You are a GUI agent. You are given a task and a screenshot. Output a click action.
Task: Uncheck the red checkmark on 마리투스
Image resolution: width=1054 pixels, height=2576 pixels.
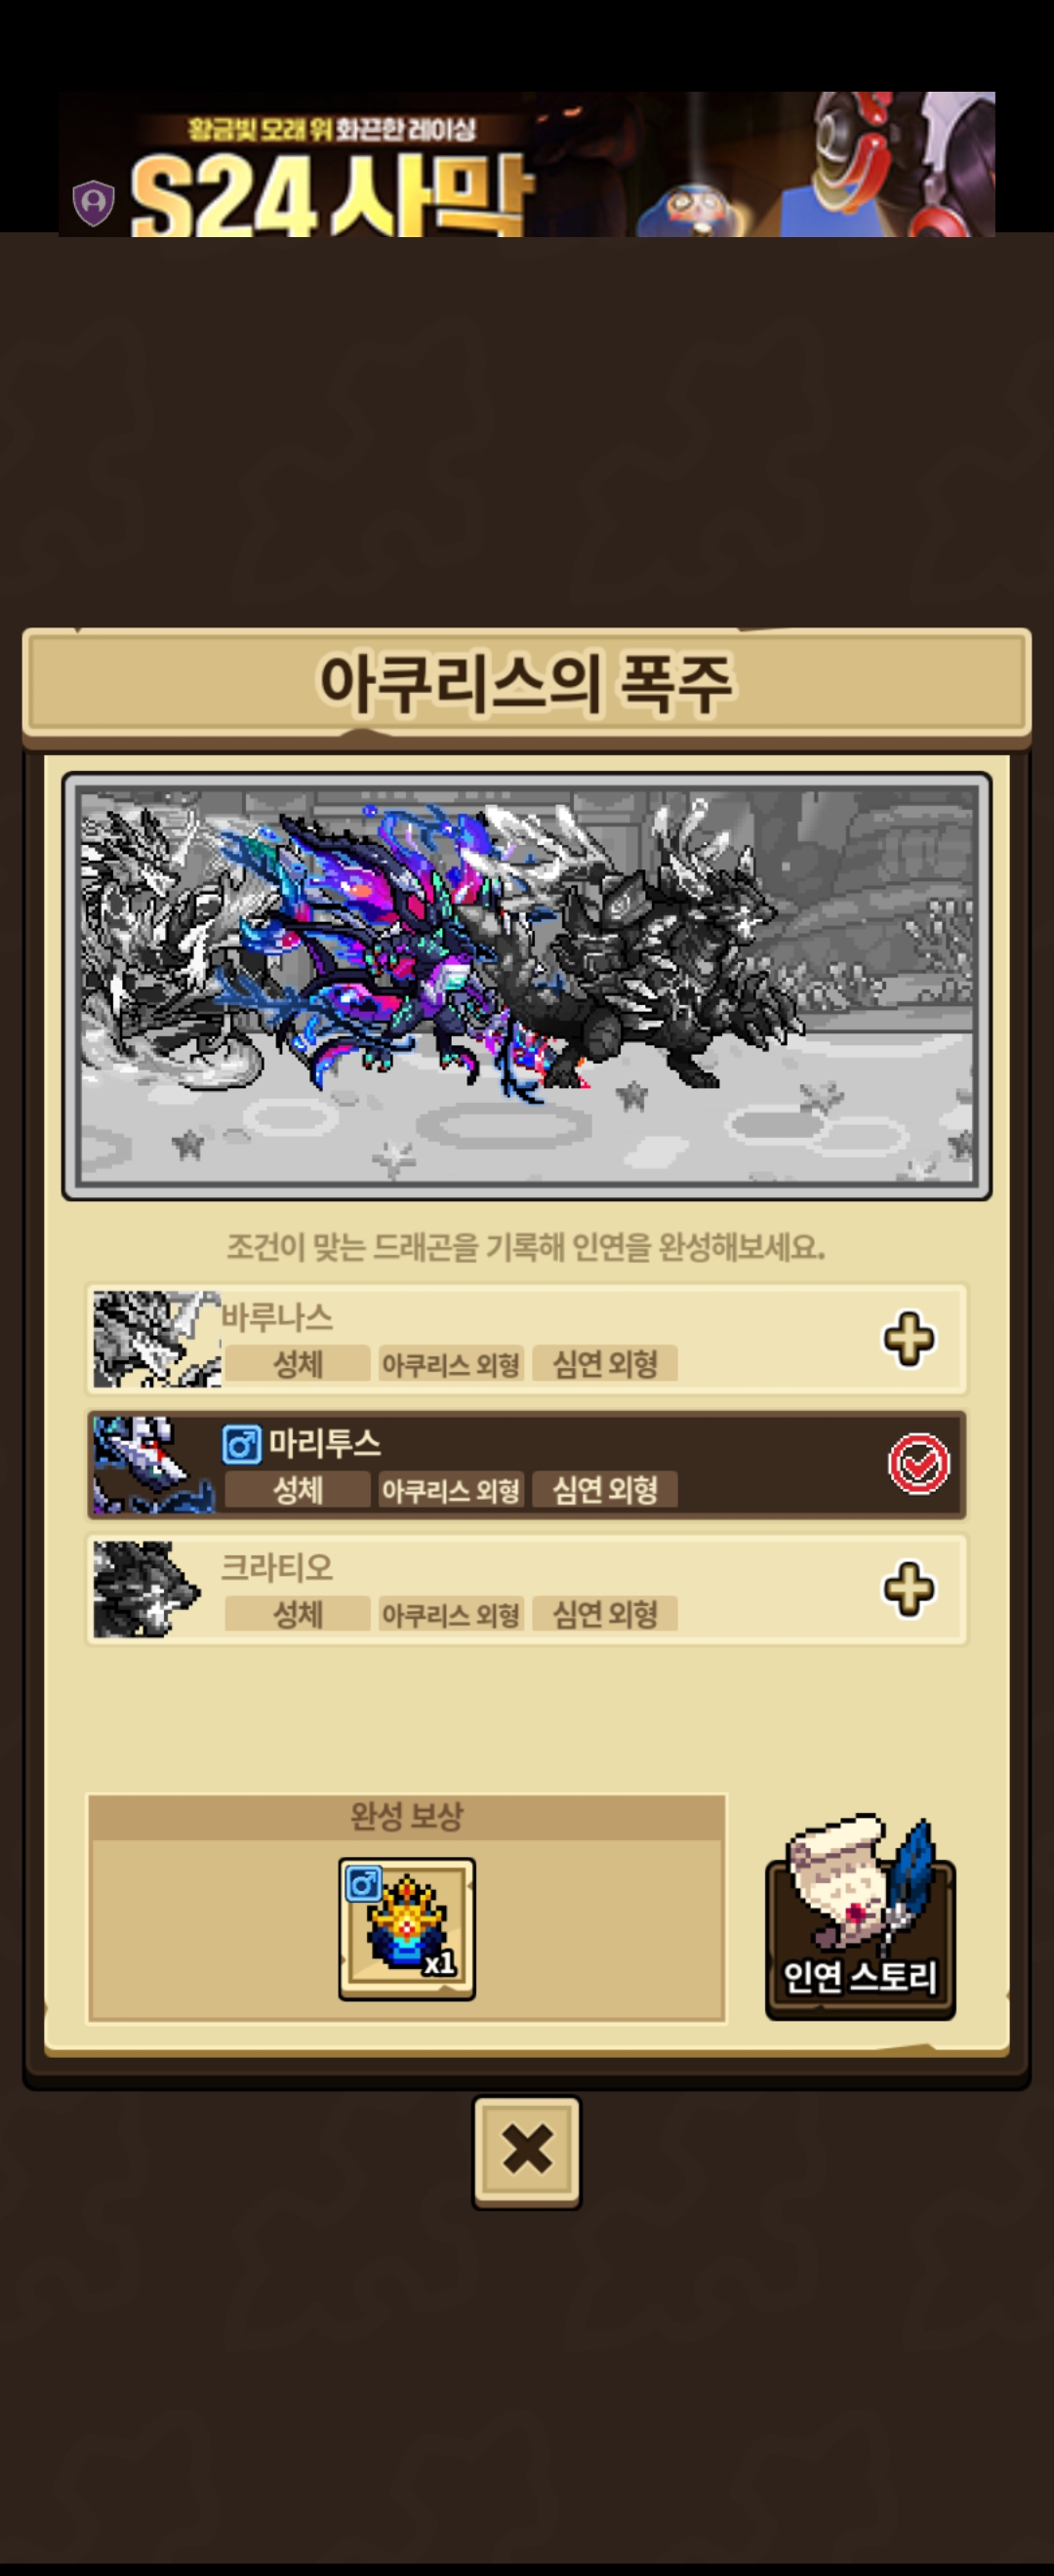pos(918,1464)
